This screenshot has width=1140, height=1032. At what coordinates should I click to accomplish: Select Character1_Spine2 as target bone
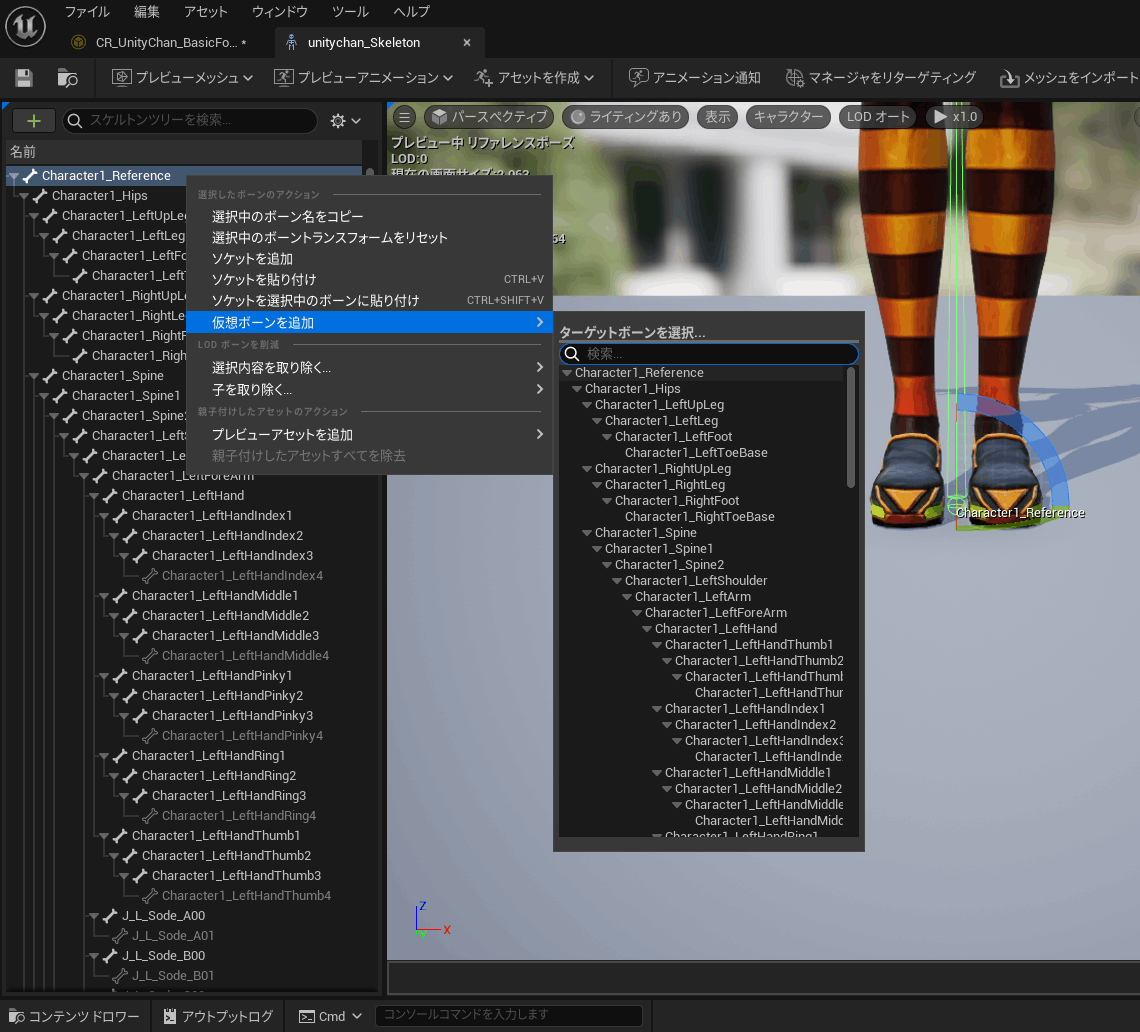pos(669,565)
